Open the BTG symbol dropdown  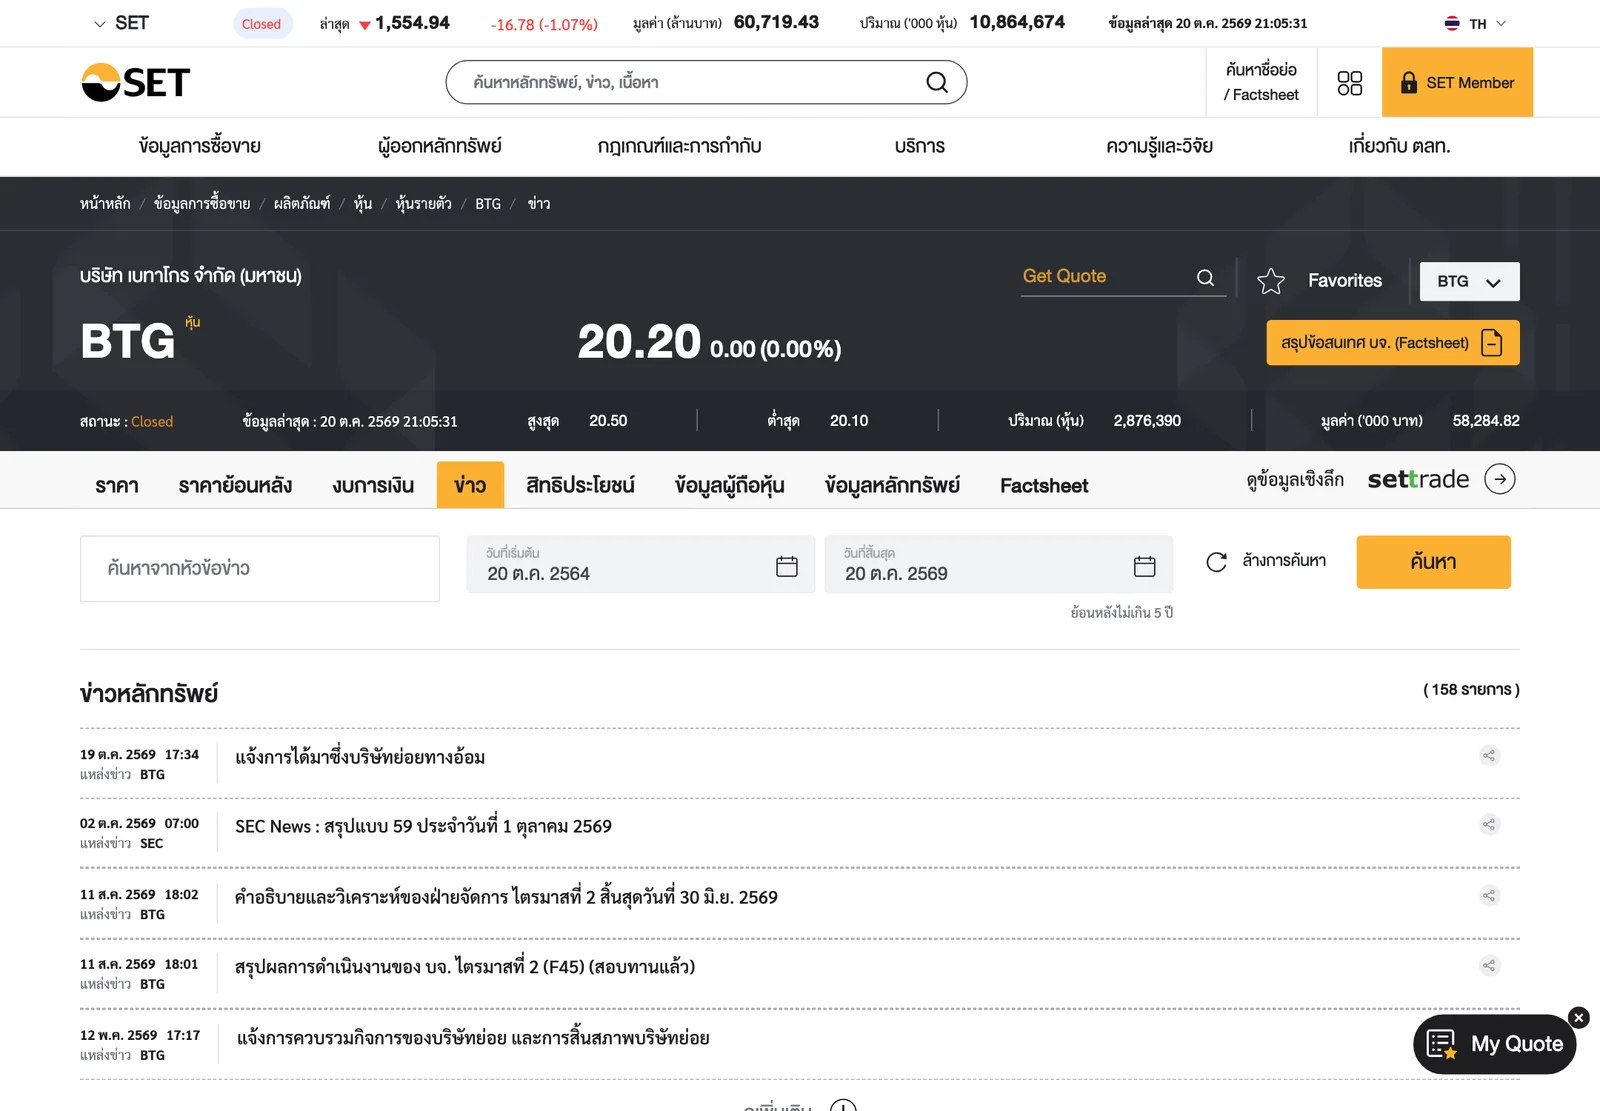(1469, 282)
